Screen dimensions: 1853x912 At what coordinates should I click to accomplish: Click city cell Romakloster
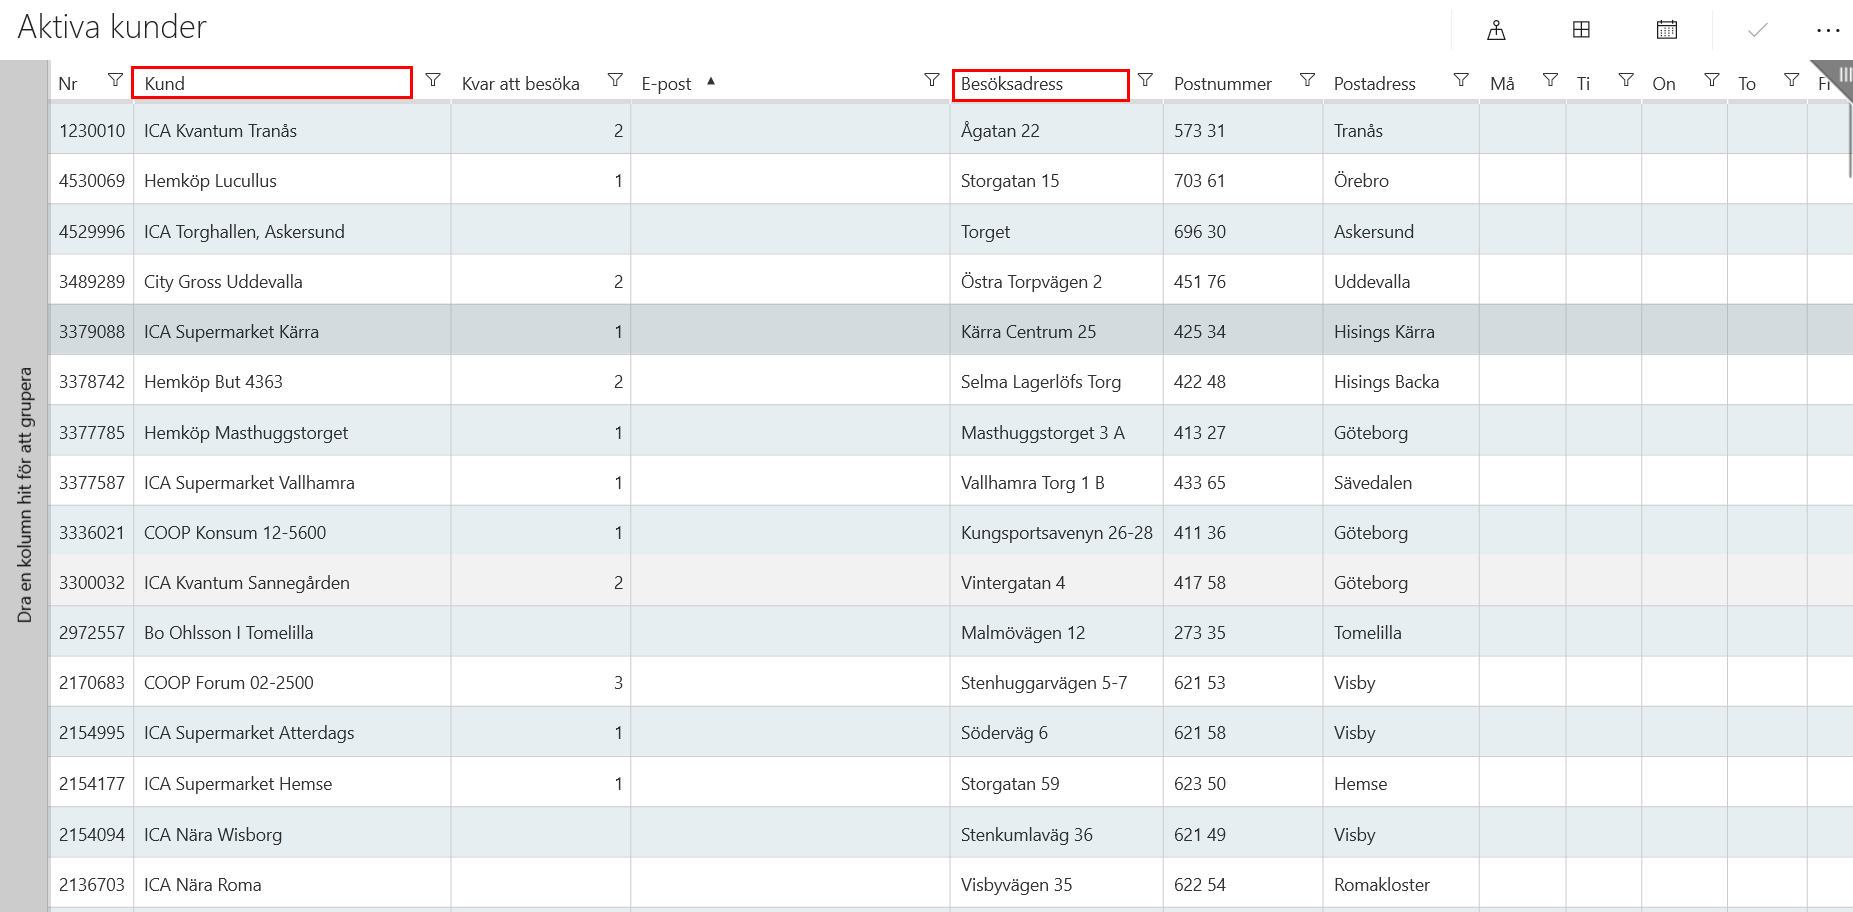coord(1382,885)
